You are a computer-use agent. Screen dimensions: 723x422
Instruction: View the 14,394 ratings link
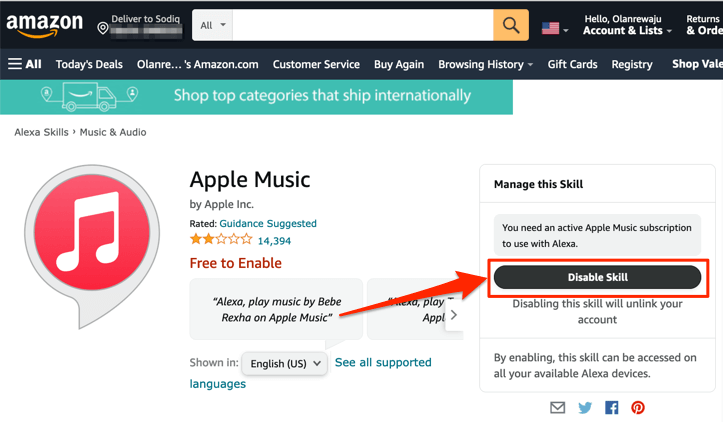coord(274,241)
